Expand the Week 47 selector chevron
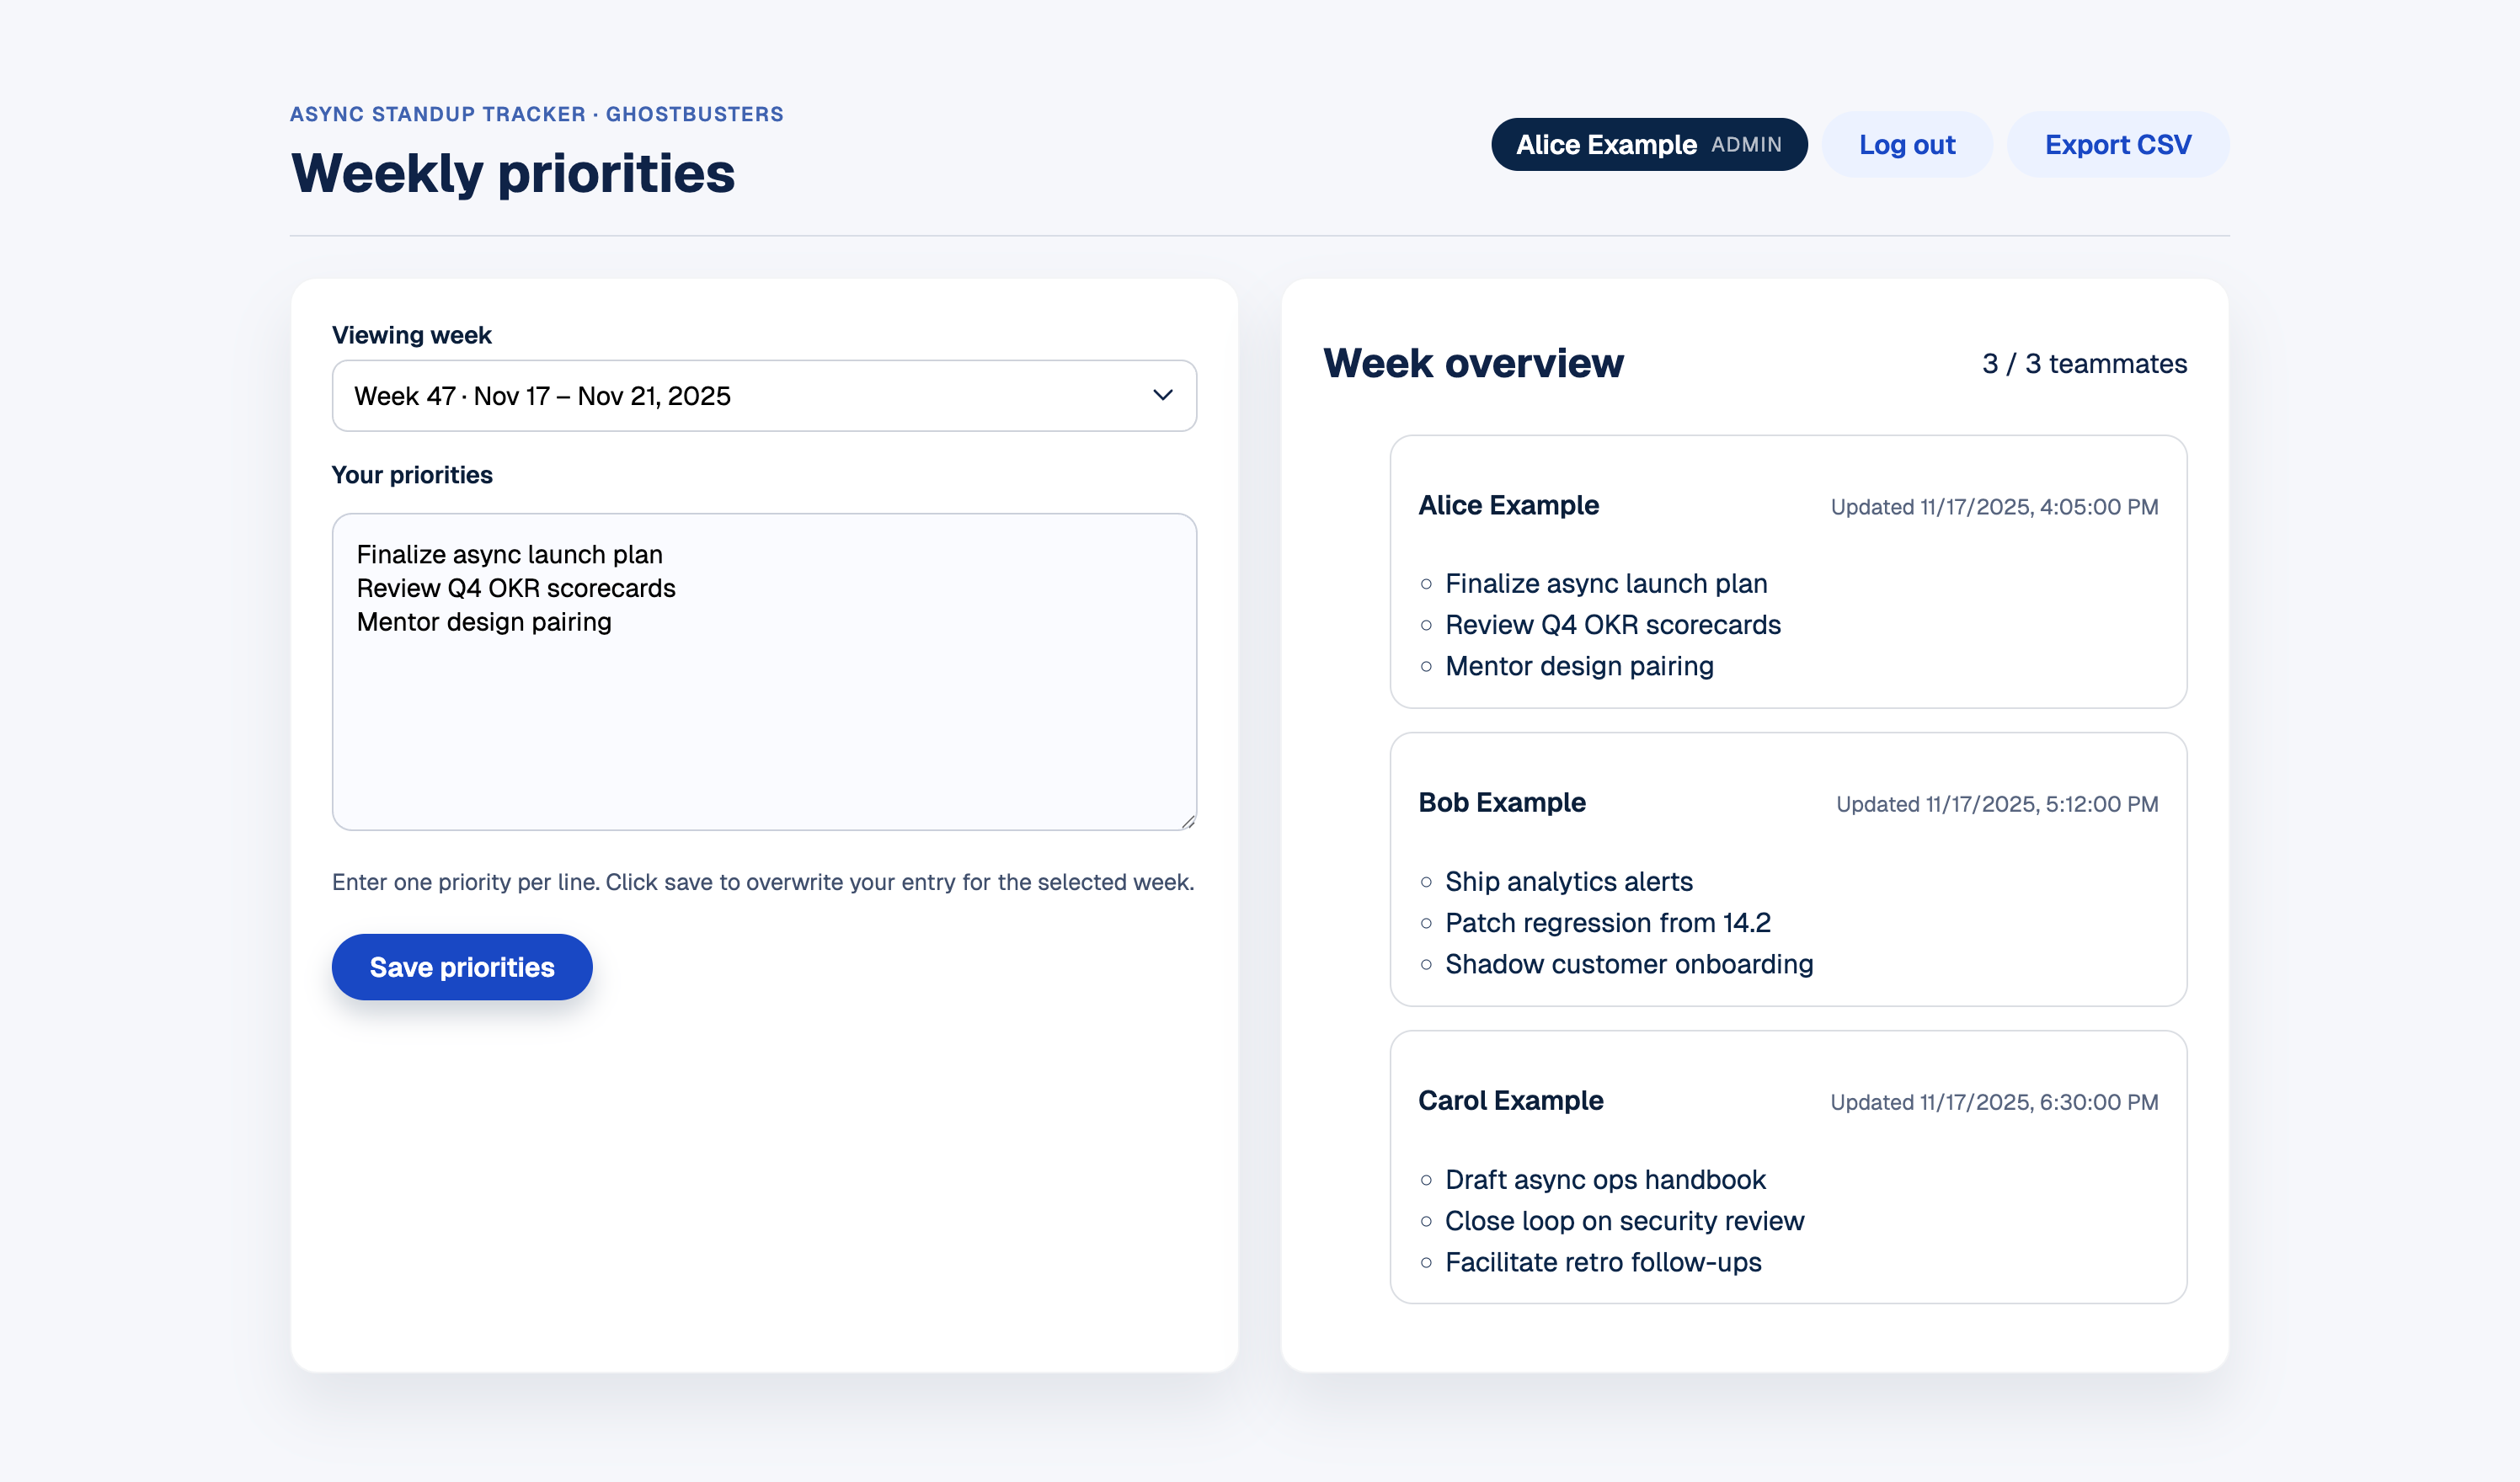Viewport: 2520px width, 1482px height. pos(1162,396)
